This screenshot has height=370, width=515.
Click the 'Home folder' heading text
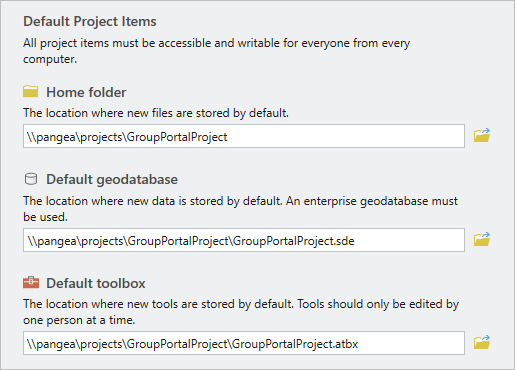click(x=86, y=92)
